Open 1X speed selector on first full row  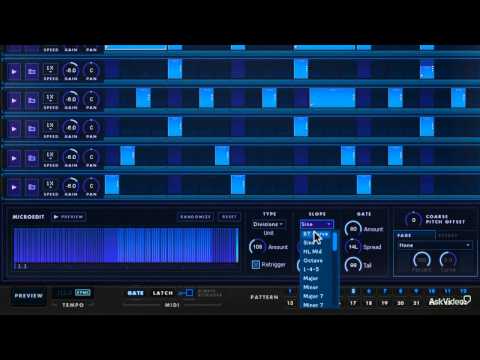50,70
